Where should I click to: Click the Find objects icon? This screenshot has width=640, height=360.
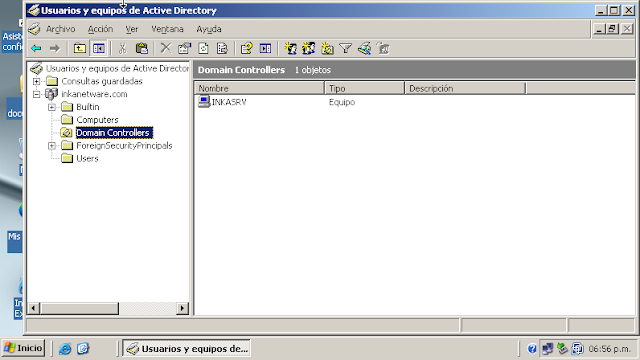click(364, 49)
